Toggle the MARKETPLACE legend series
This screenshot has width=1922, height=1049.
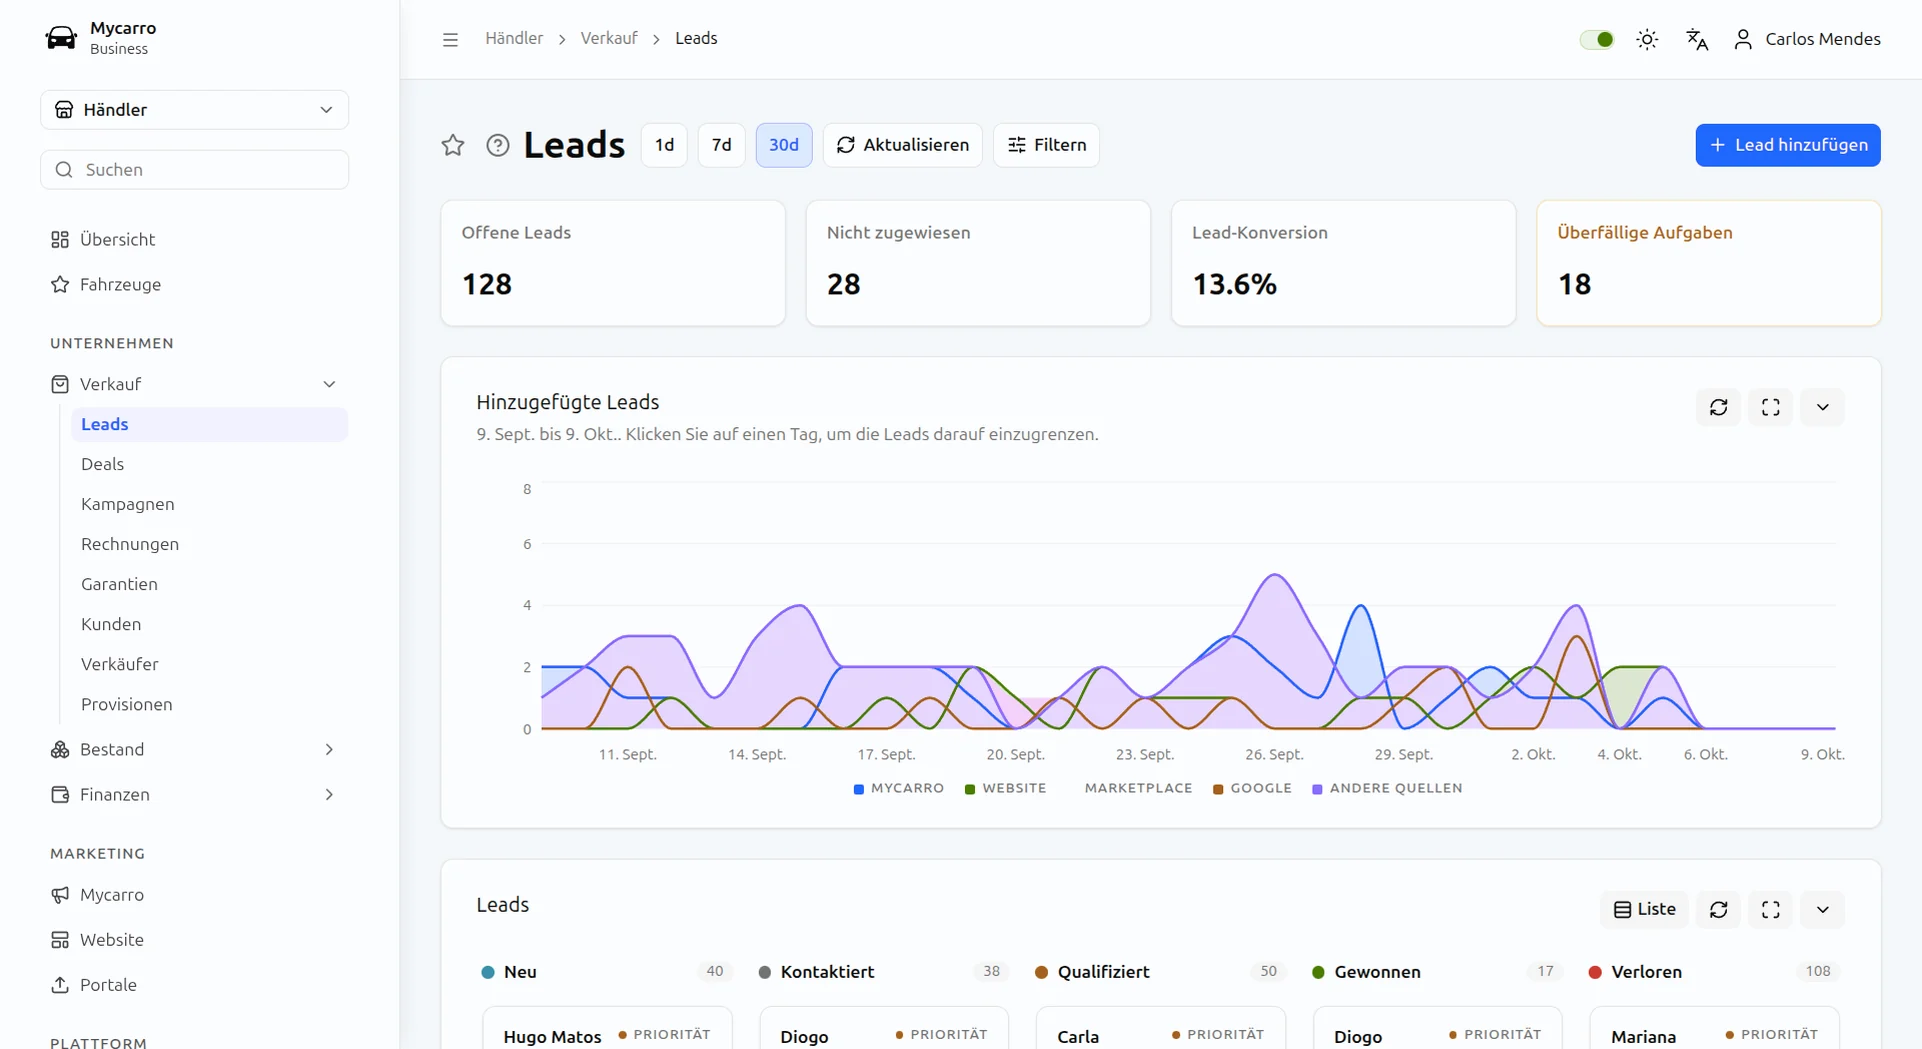coord(1130,788)
